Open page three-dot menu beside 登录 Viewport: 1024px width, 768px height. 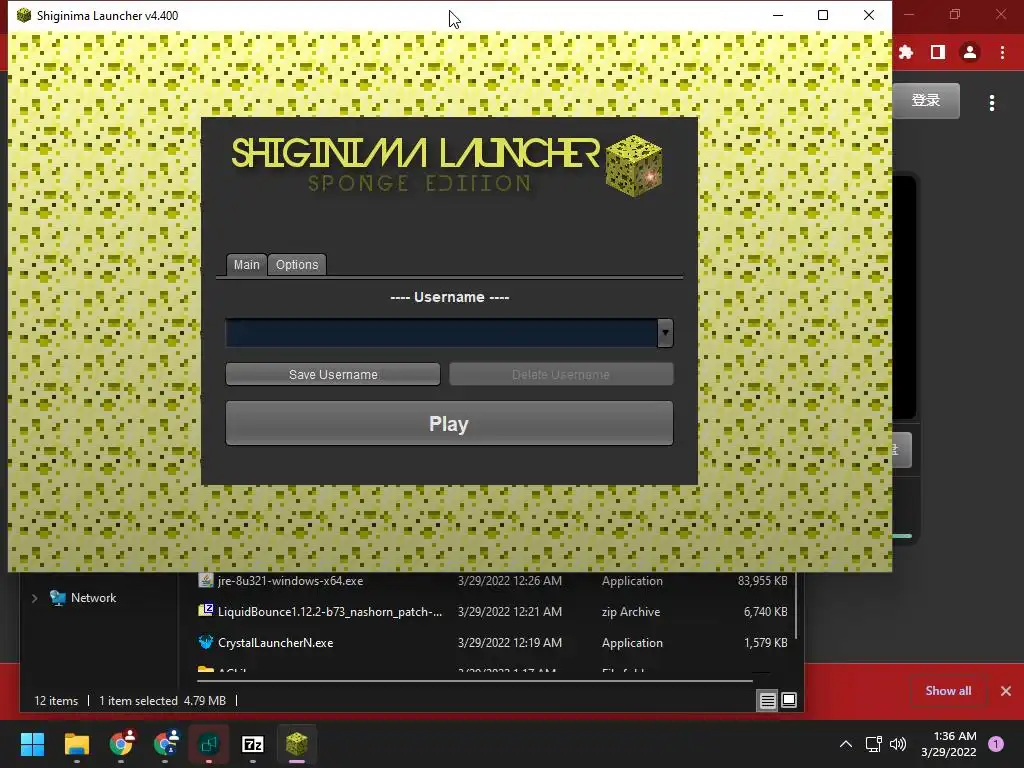[x=992, y=103]
